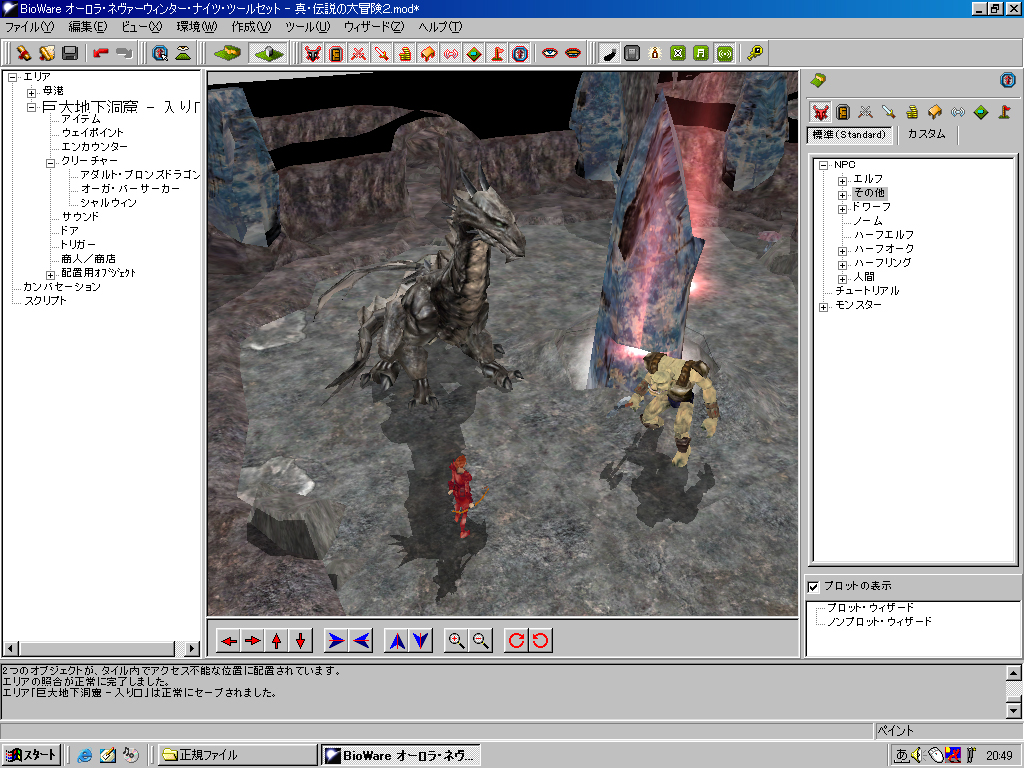Select the door palette icon in right panel
Viewport: 1024px width, 768px height.
843,111
